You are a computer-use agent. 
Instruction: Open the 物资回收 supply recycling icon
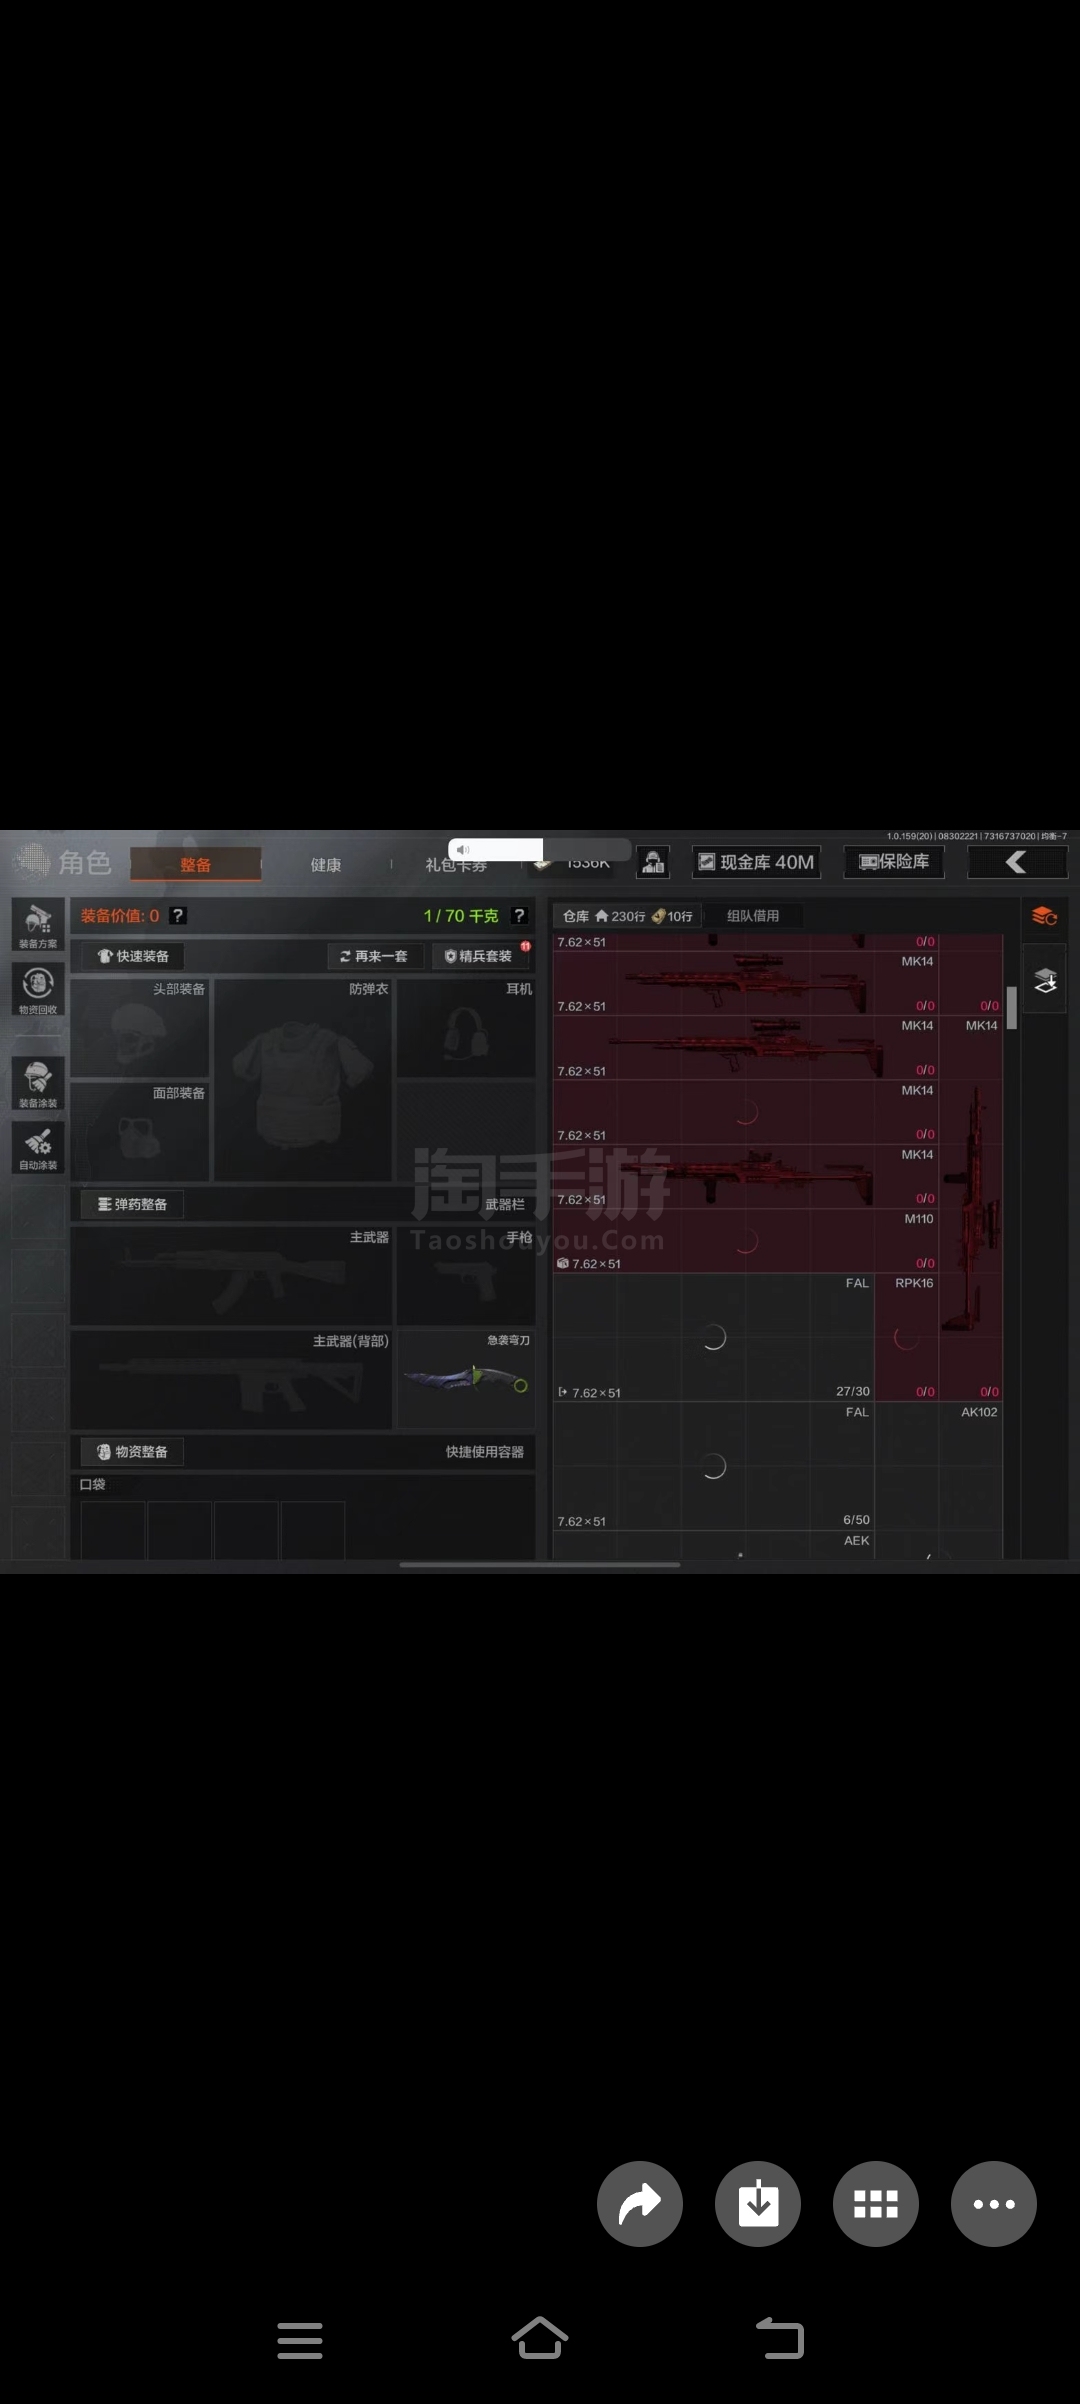[38, 990]
